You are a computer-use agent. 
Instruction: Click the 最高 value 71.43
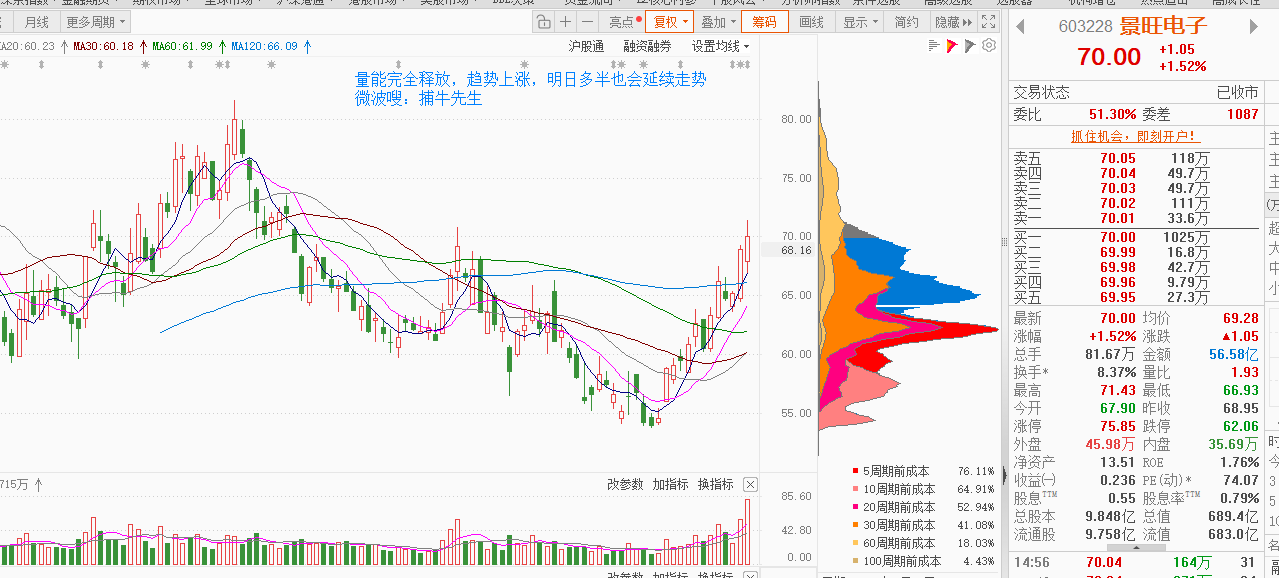1116,390
